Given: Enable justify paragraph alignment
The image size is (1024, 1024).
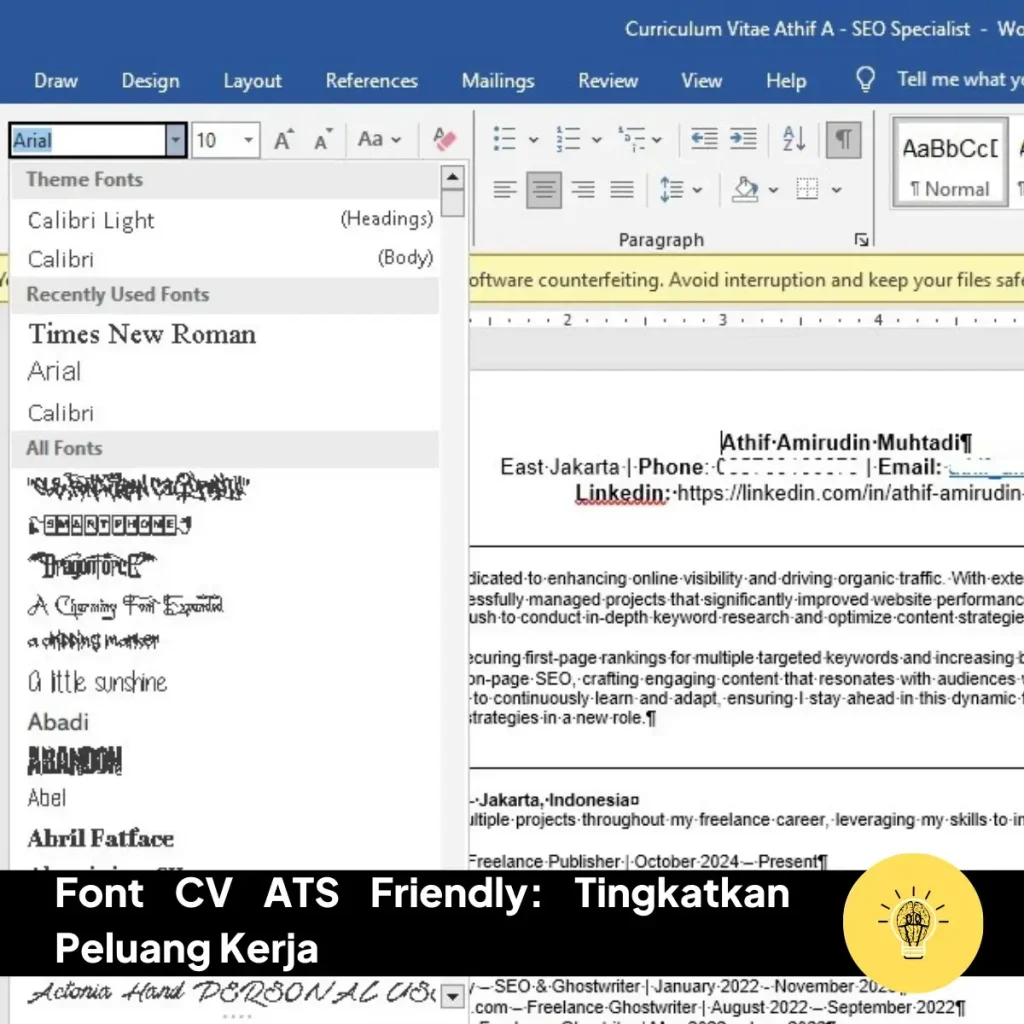Looking at the screenshot, I should 623,189.
